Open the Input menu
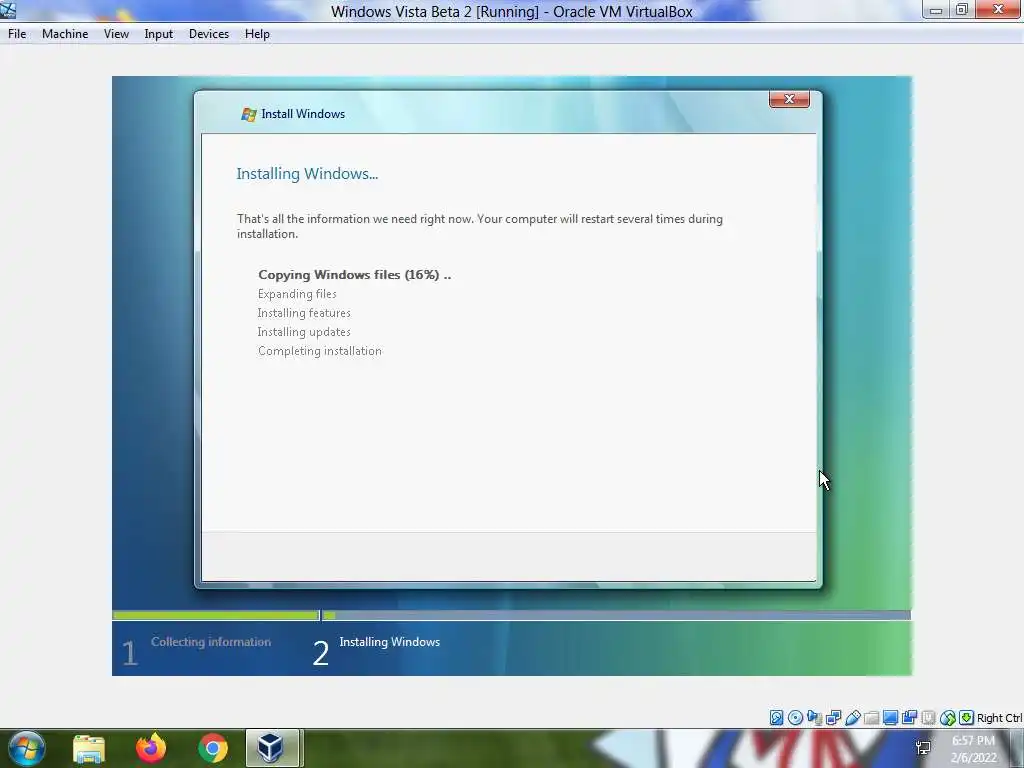Viewport: 1024px width, 768px height. [x=159, y=34]
